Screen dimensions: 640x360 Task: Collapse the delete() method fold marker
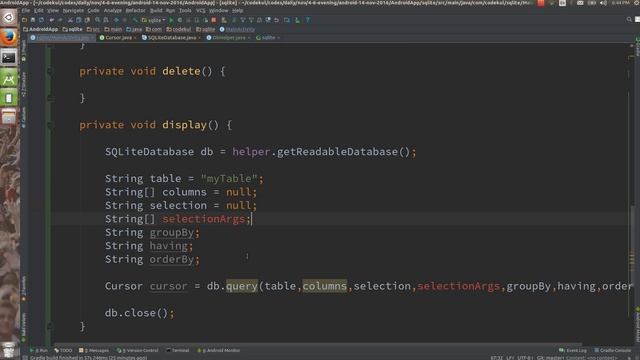click(50, 71)
